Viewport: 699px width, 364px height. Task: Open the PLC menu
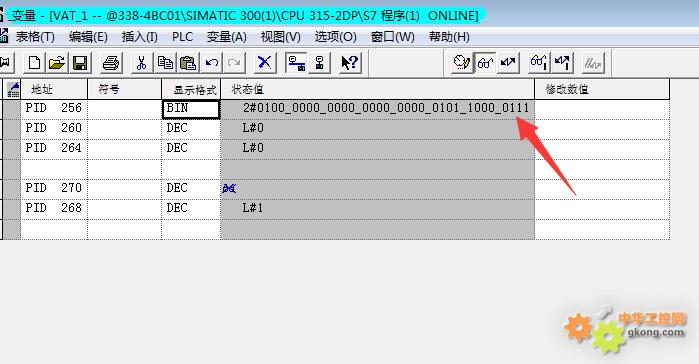click(x=182, y=37)
